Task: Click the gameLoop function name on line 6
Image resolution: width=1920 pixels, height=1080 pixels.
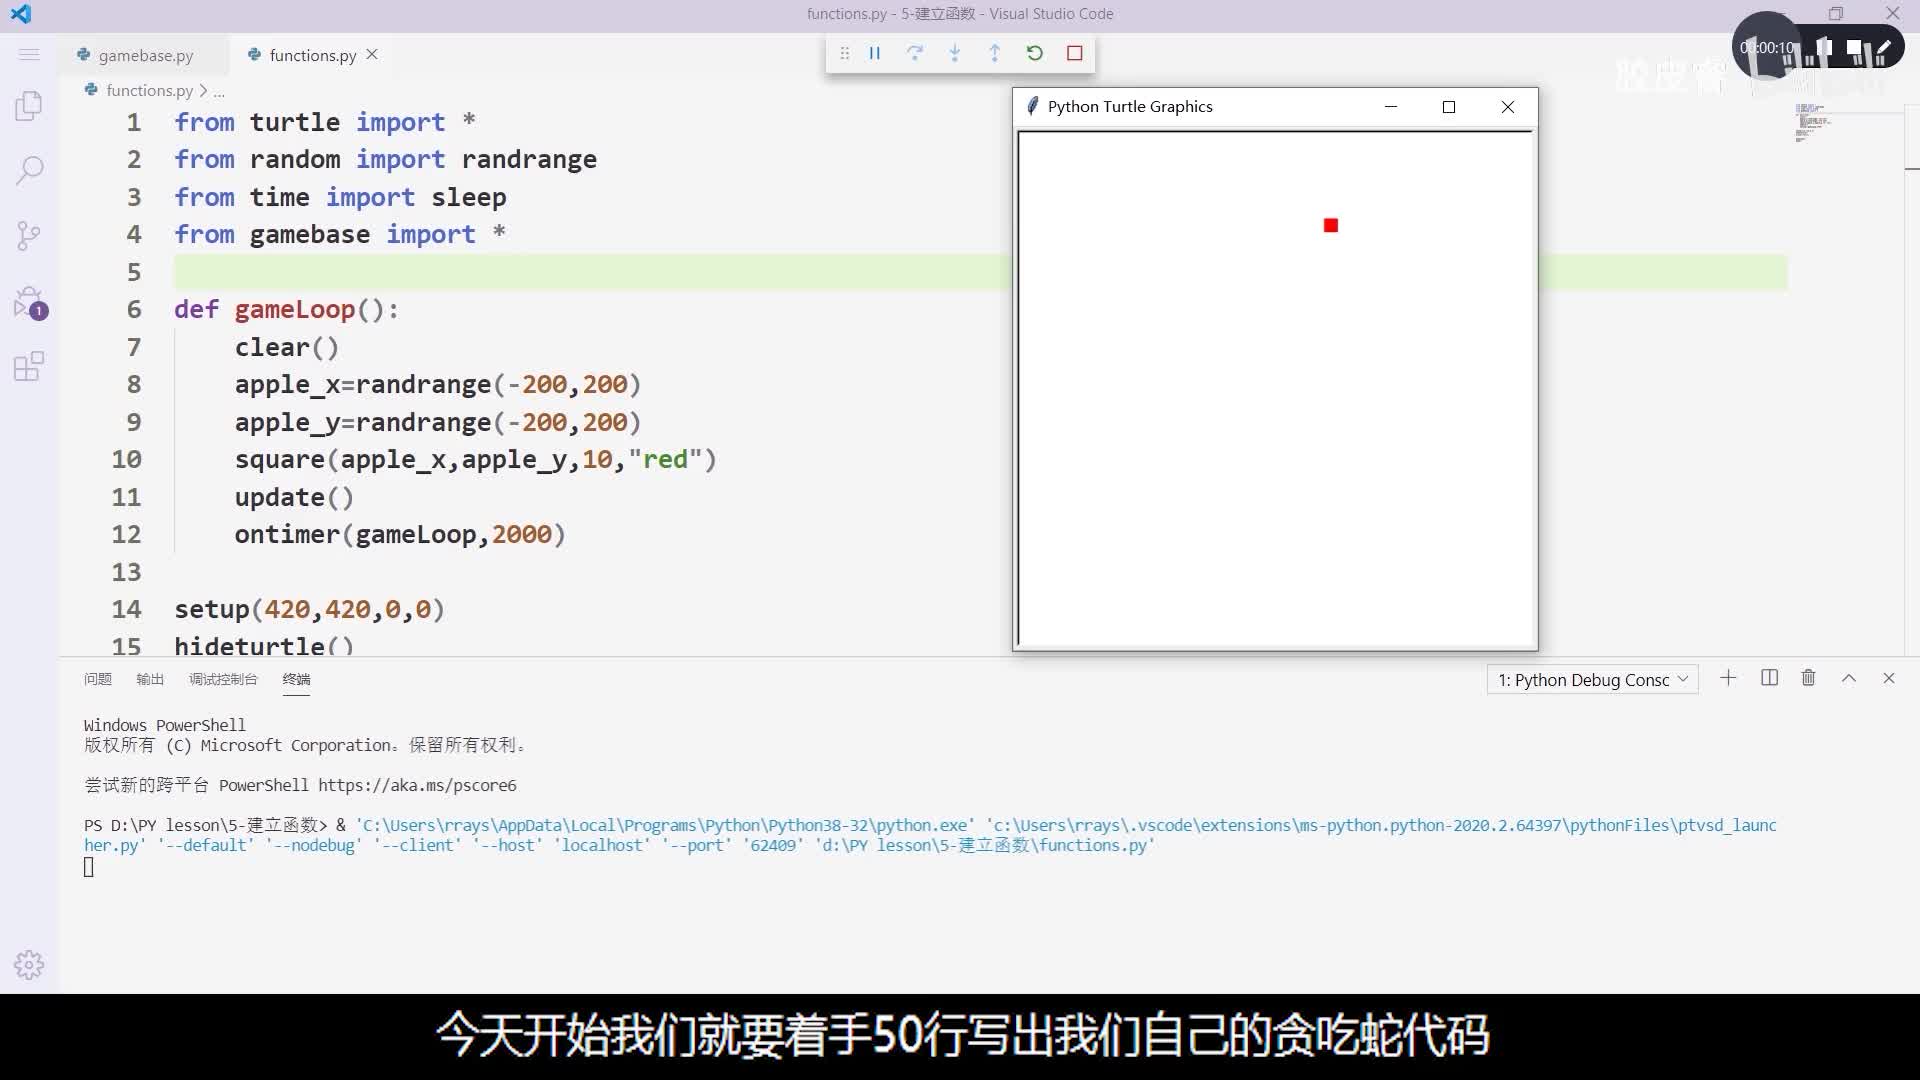Action: click(x=295, y=310)
